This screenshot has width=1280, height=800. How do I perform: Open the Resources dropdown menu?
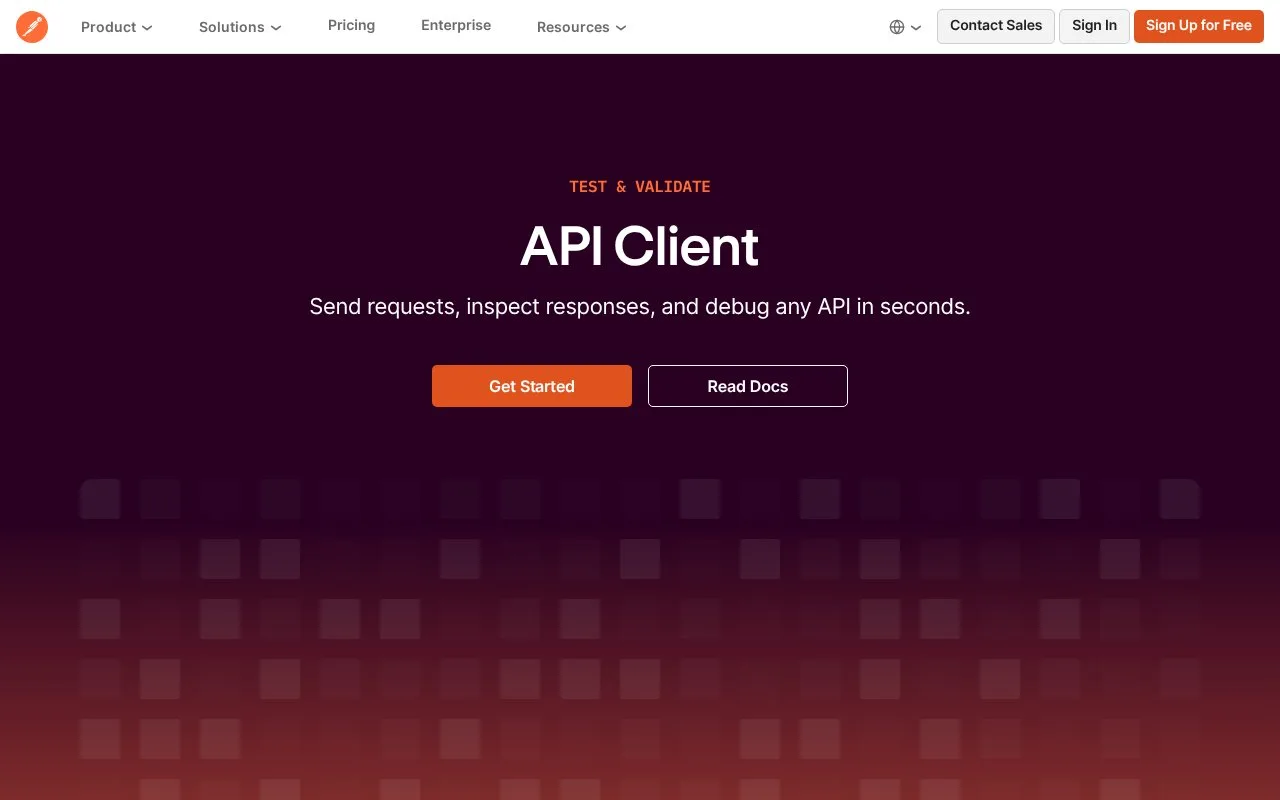tap(581, 27)
